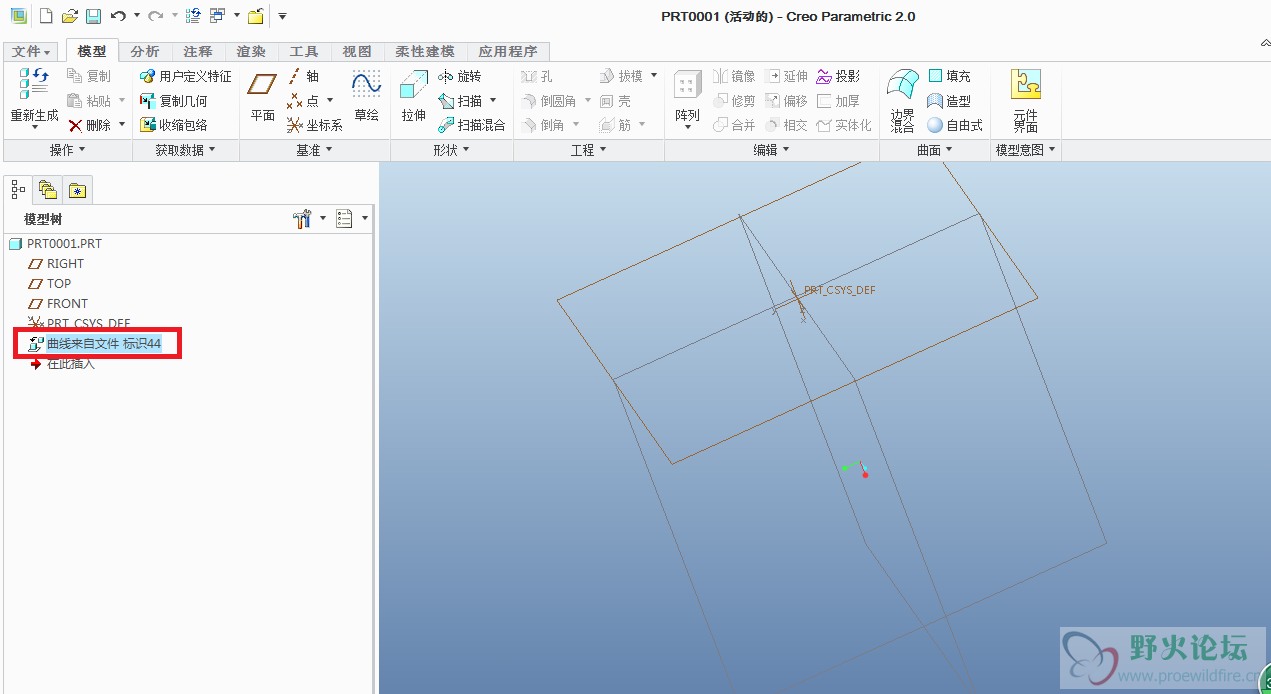The width and height of the screenshot is (1271, 694).
Task: Click Boundary Blend (边界混合)
Action: 903,101
